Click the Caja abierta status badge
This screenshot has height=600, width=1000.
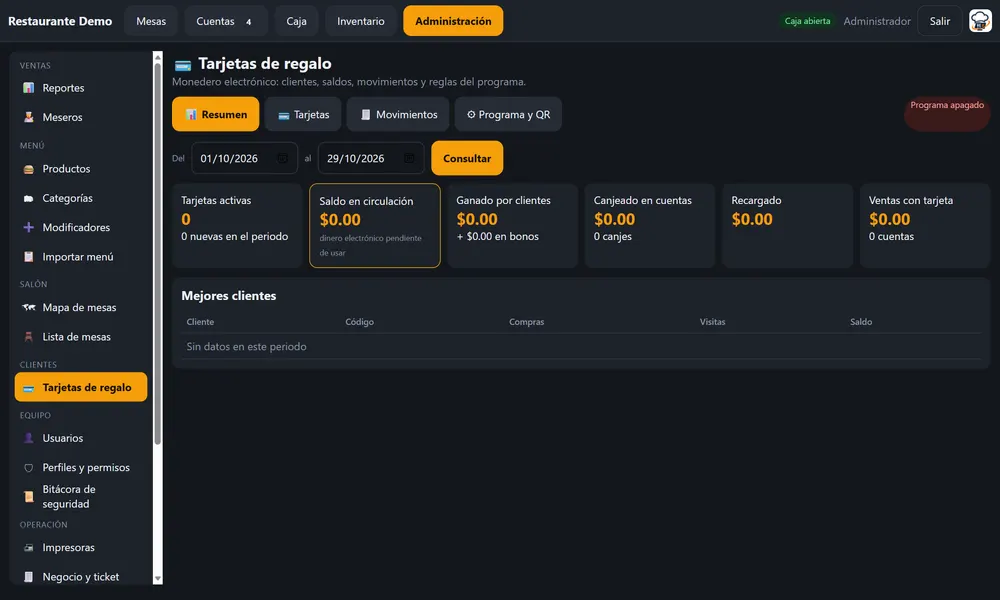pyautogui.click(x=807, y=21)
